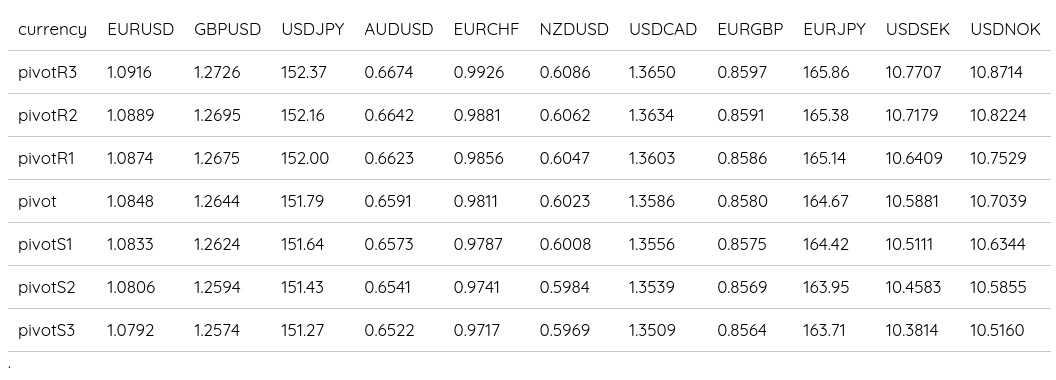Select the pivot row label

coord(38,201)
